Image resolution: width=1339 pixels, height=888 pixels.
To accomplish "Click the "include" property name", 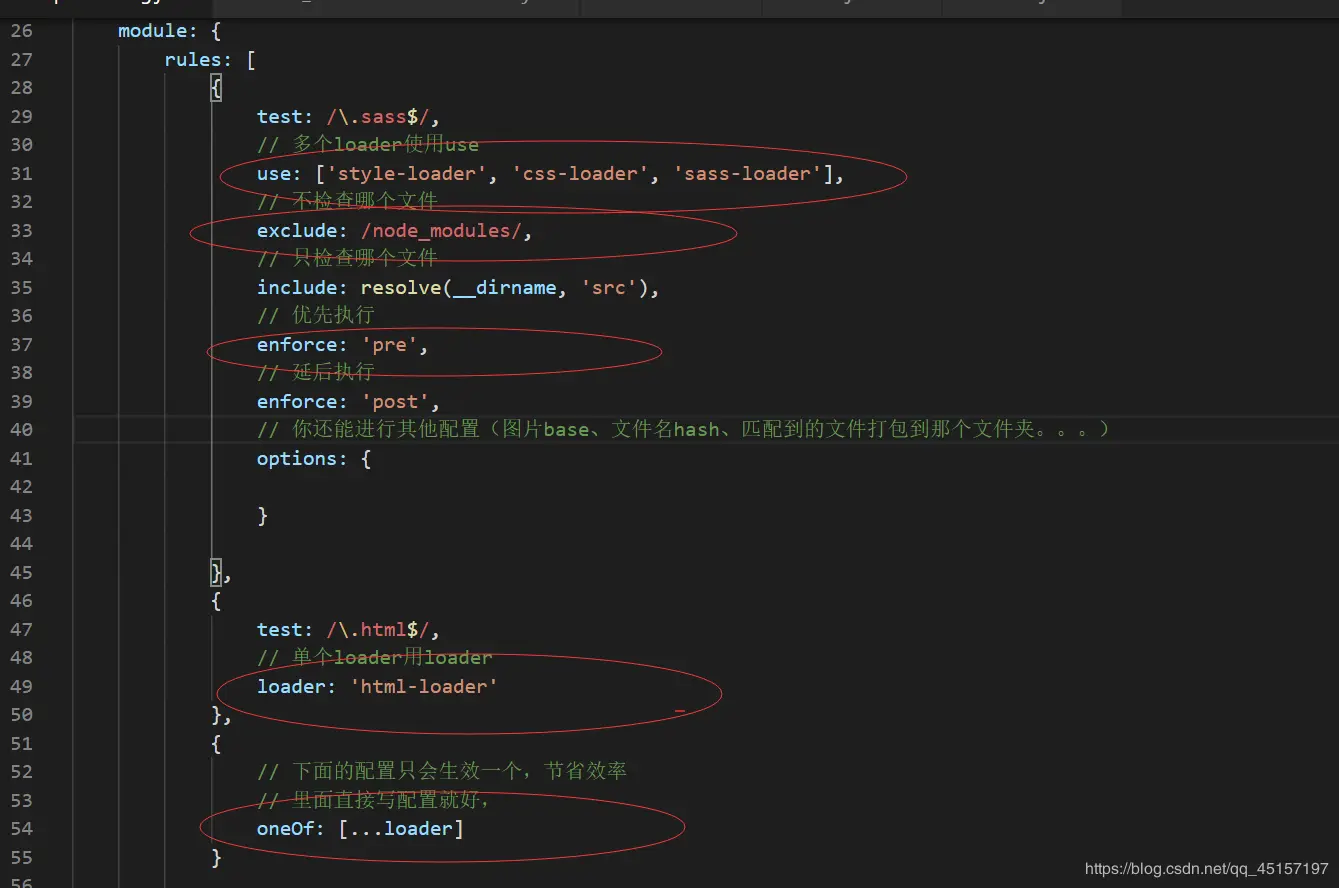I will coord(297,288).
